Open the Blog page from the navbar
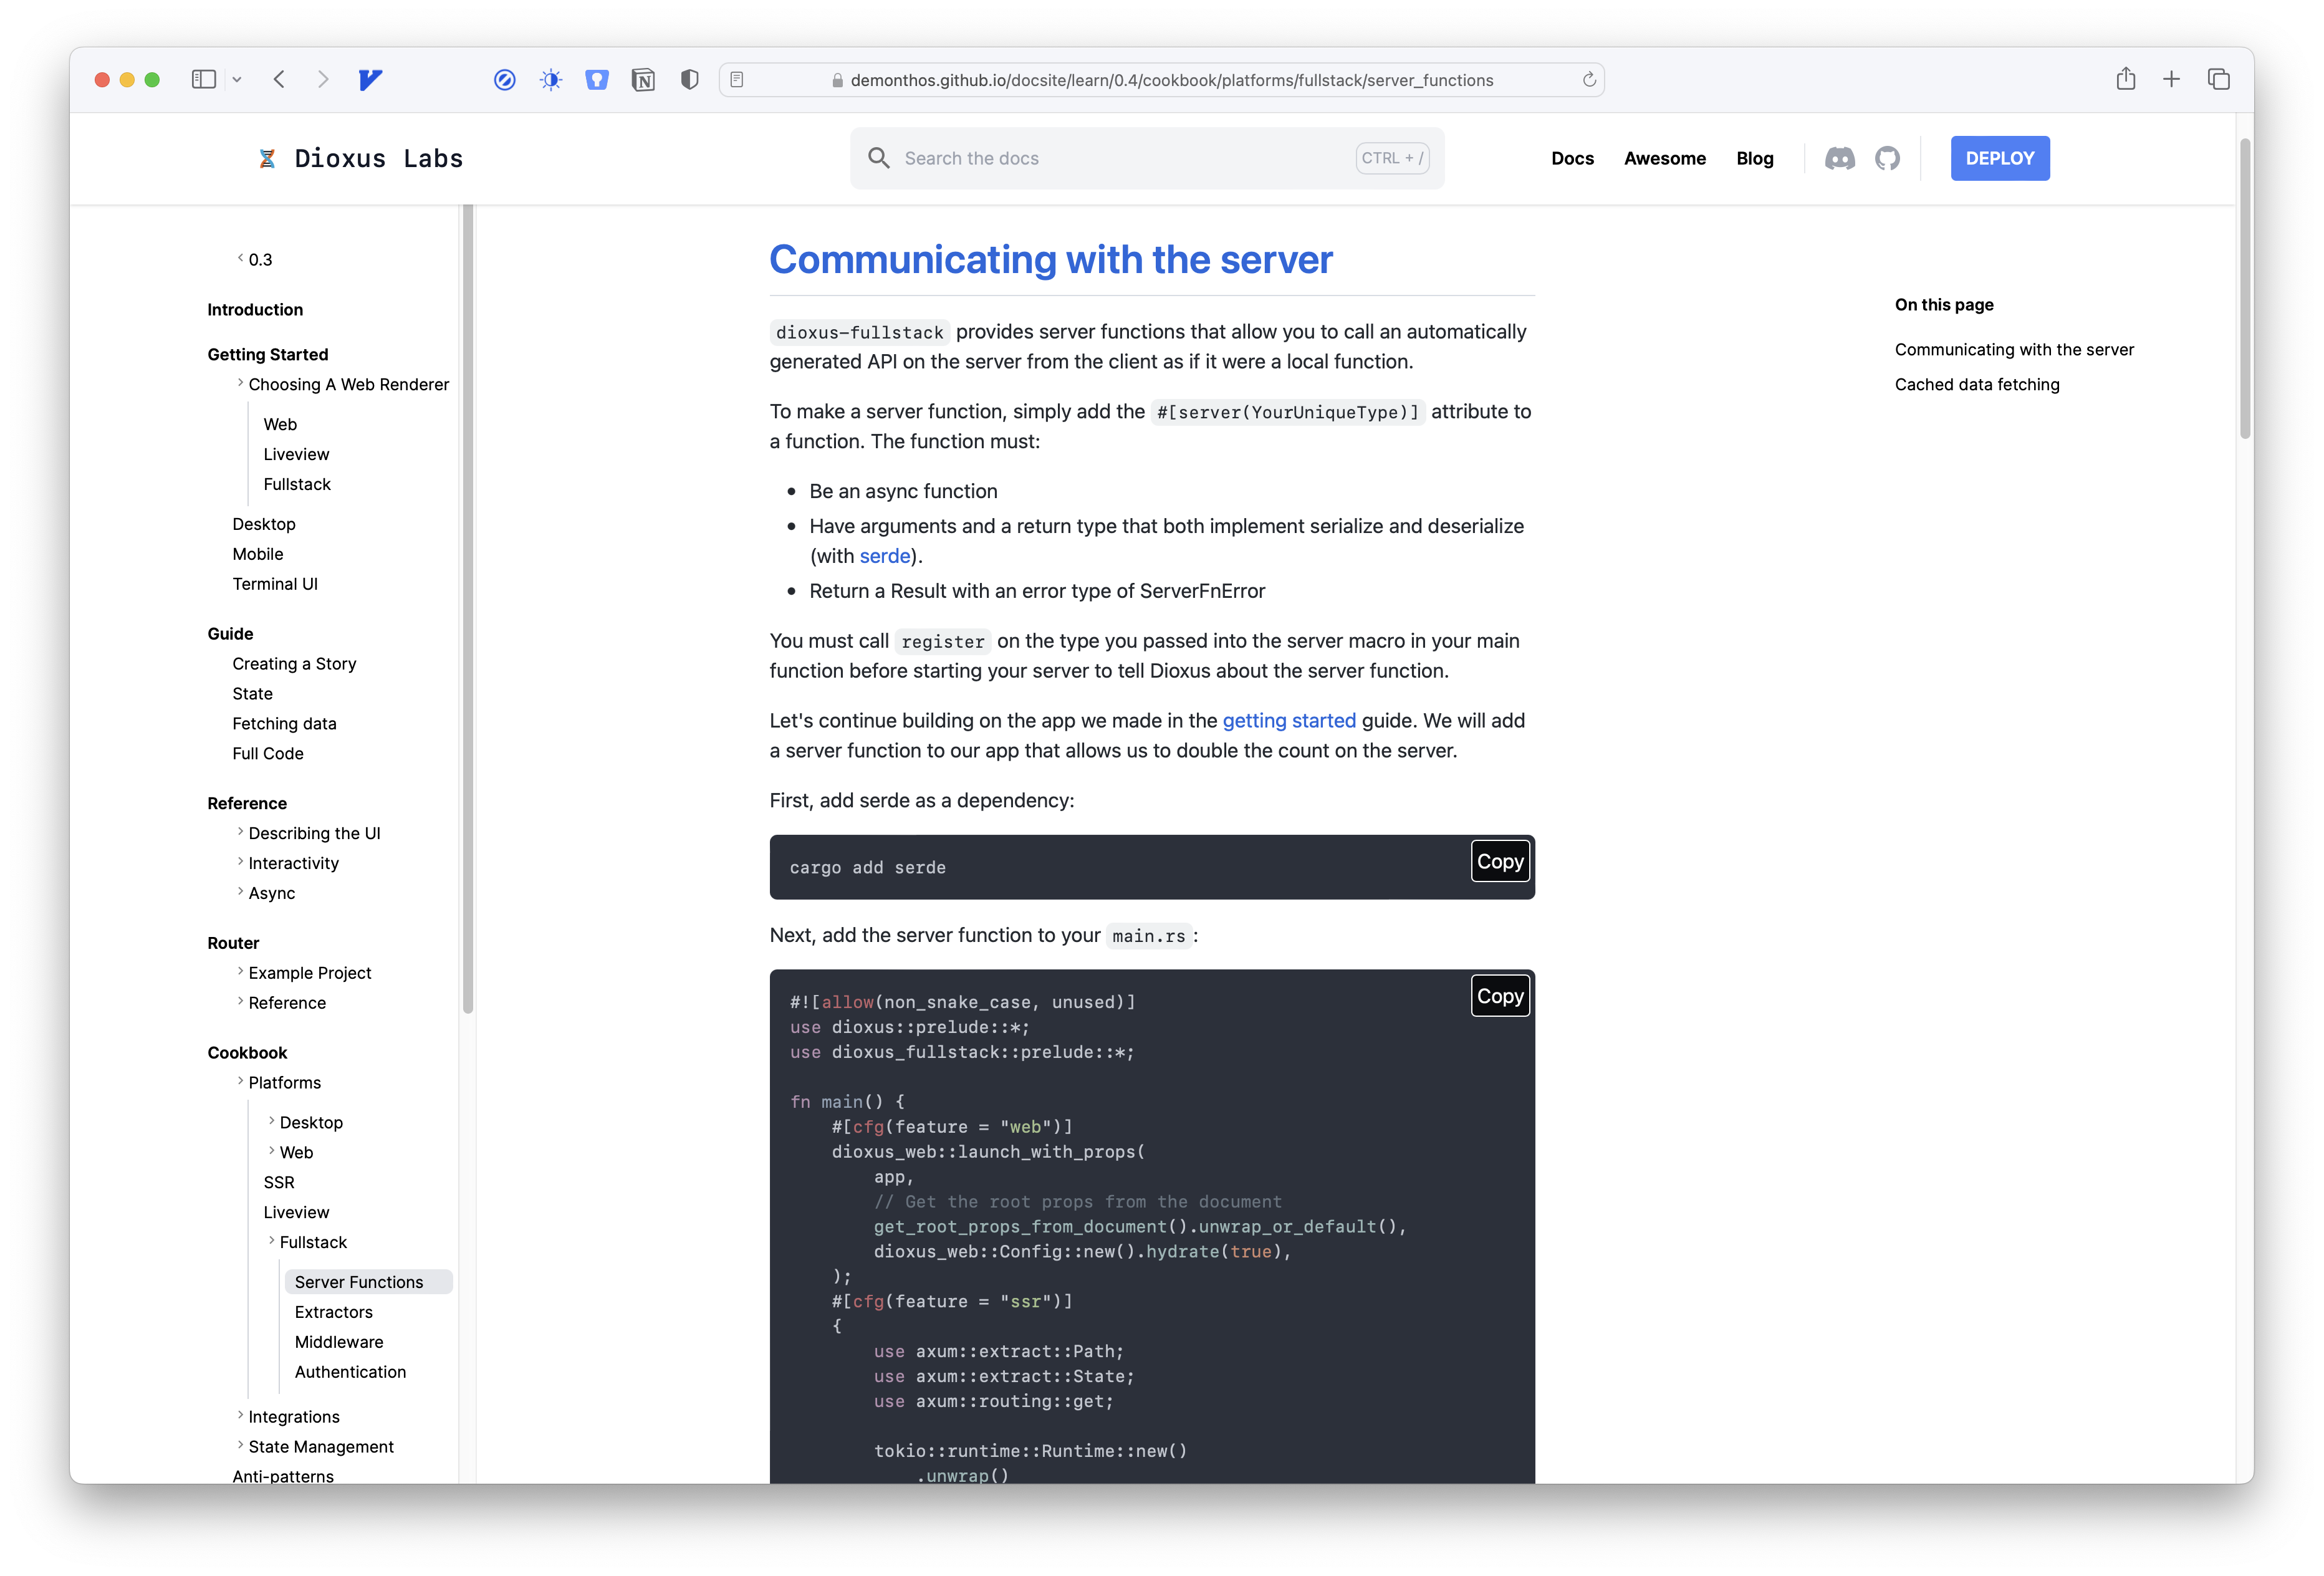This screenshot has height=1576, width=2324. pyautogui.click(x=1755, y=158)
